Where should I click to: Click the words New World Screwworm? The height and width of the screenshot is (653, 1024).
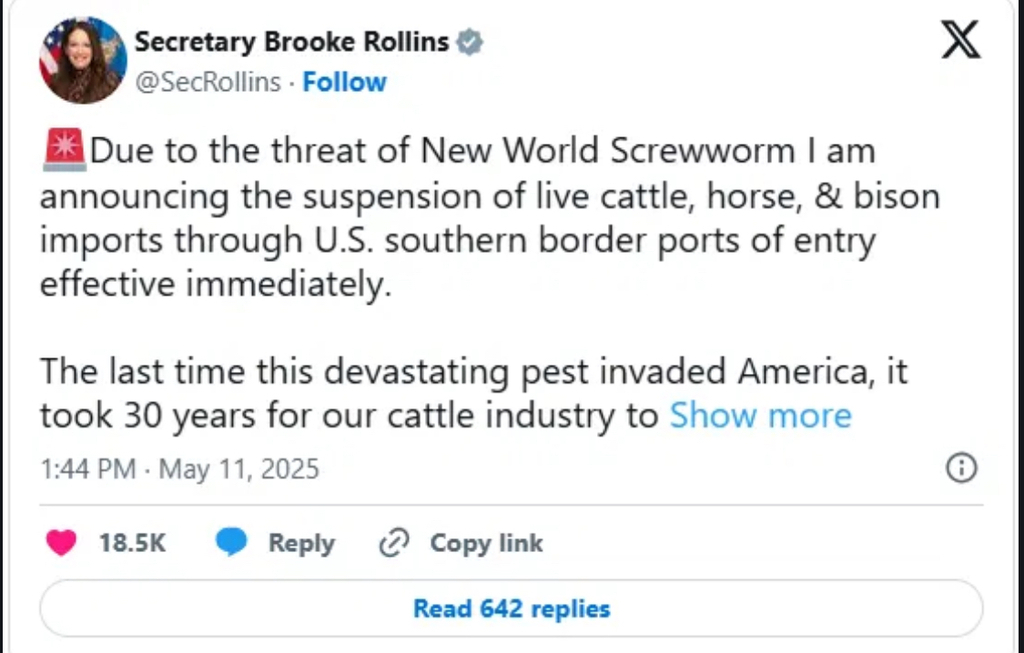612,151
